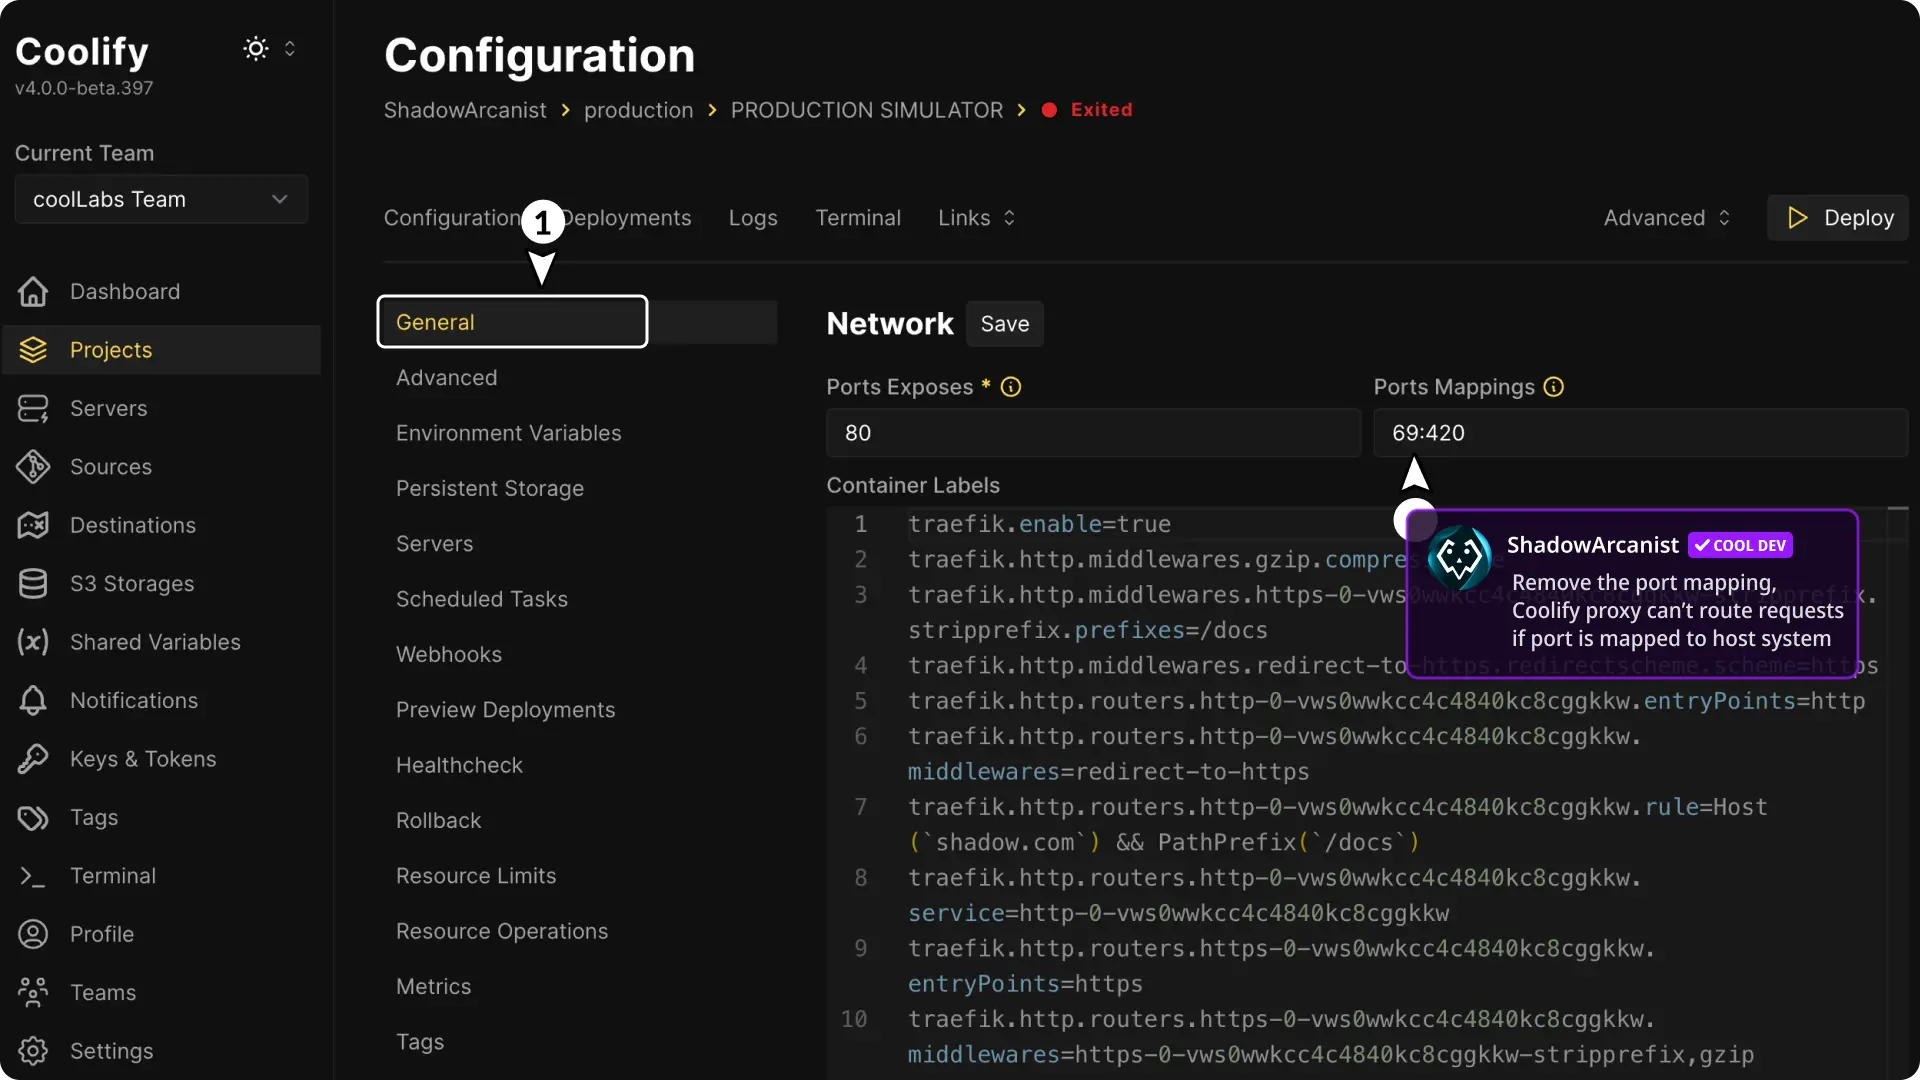Screen dimensions: 1920x1080
Task: Click the S3 Storages database icon
Action: point(35,583)
